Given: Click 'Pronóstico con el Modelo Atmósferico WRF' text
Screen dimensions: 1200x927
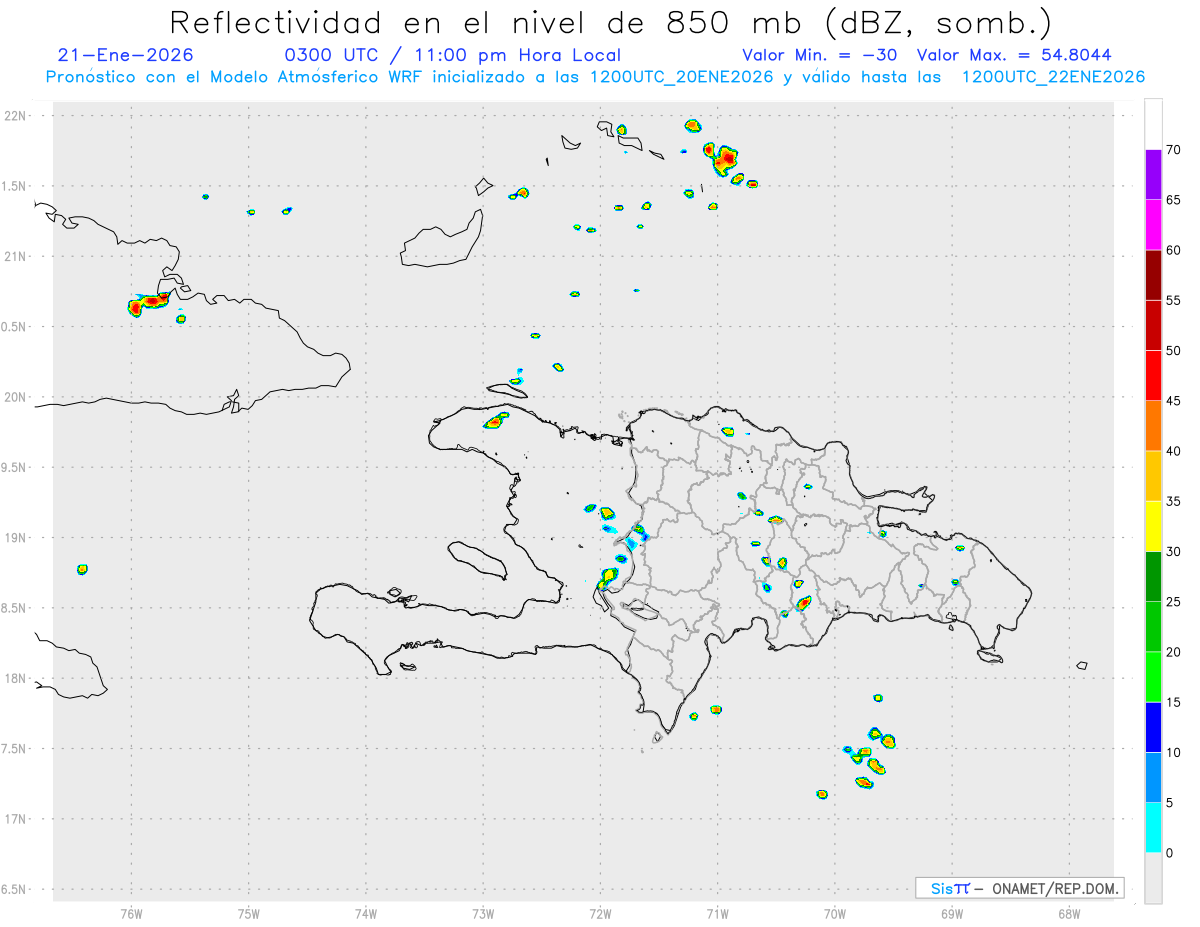Looking at the screenshot, I should [x=237, y=77].
